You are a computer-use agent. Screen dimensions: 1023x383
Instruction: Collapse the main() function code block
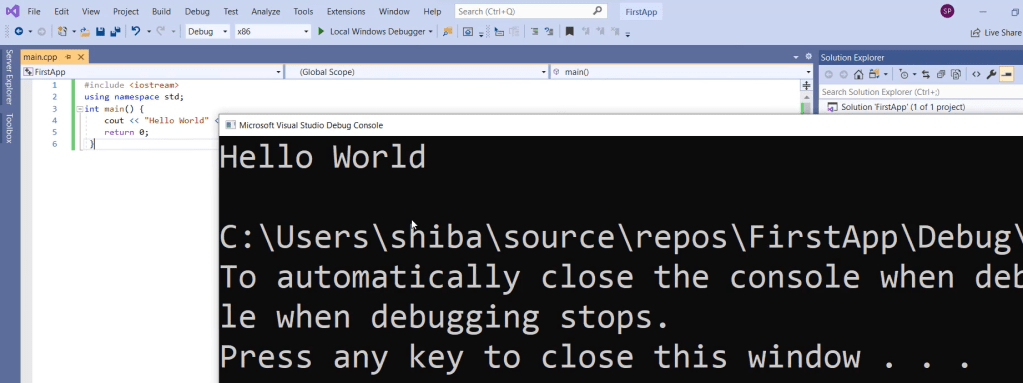(80, 109)
